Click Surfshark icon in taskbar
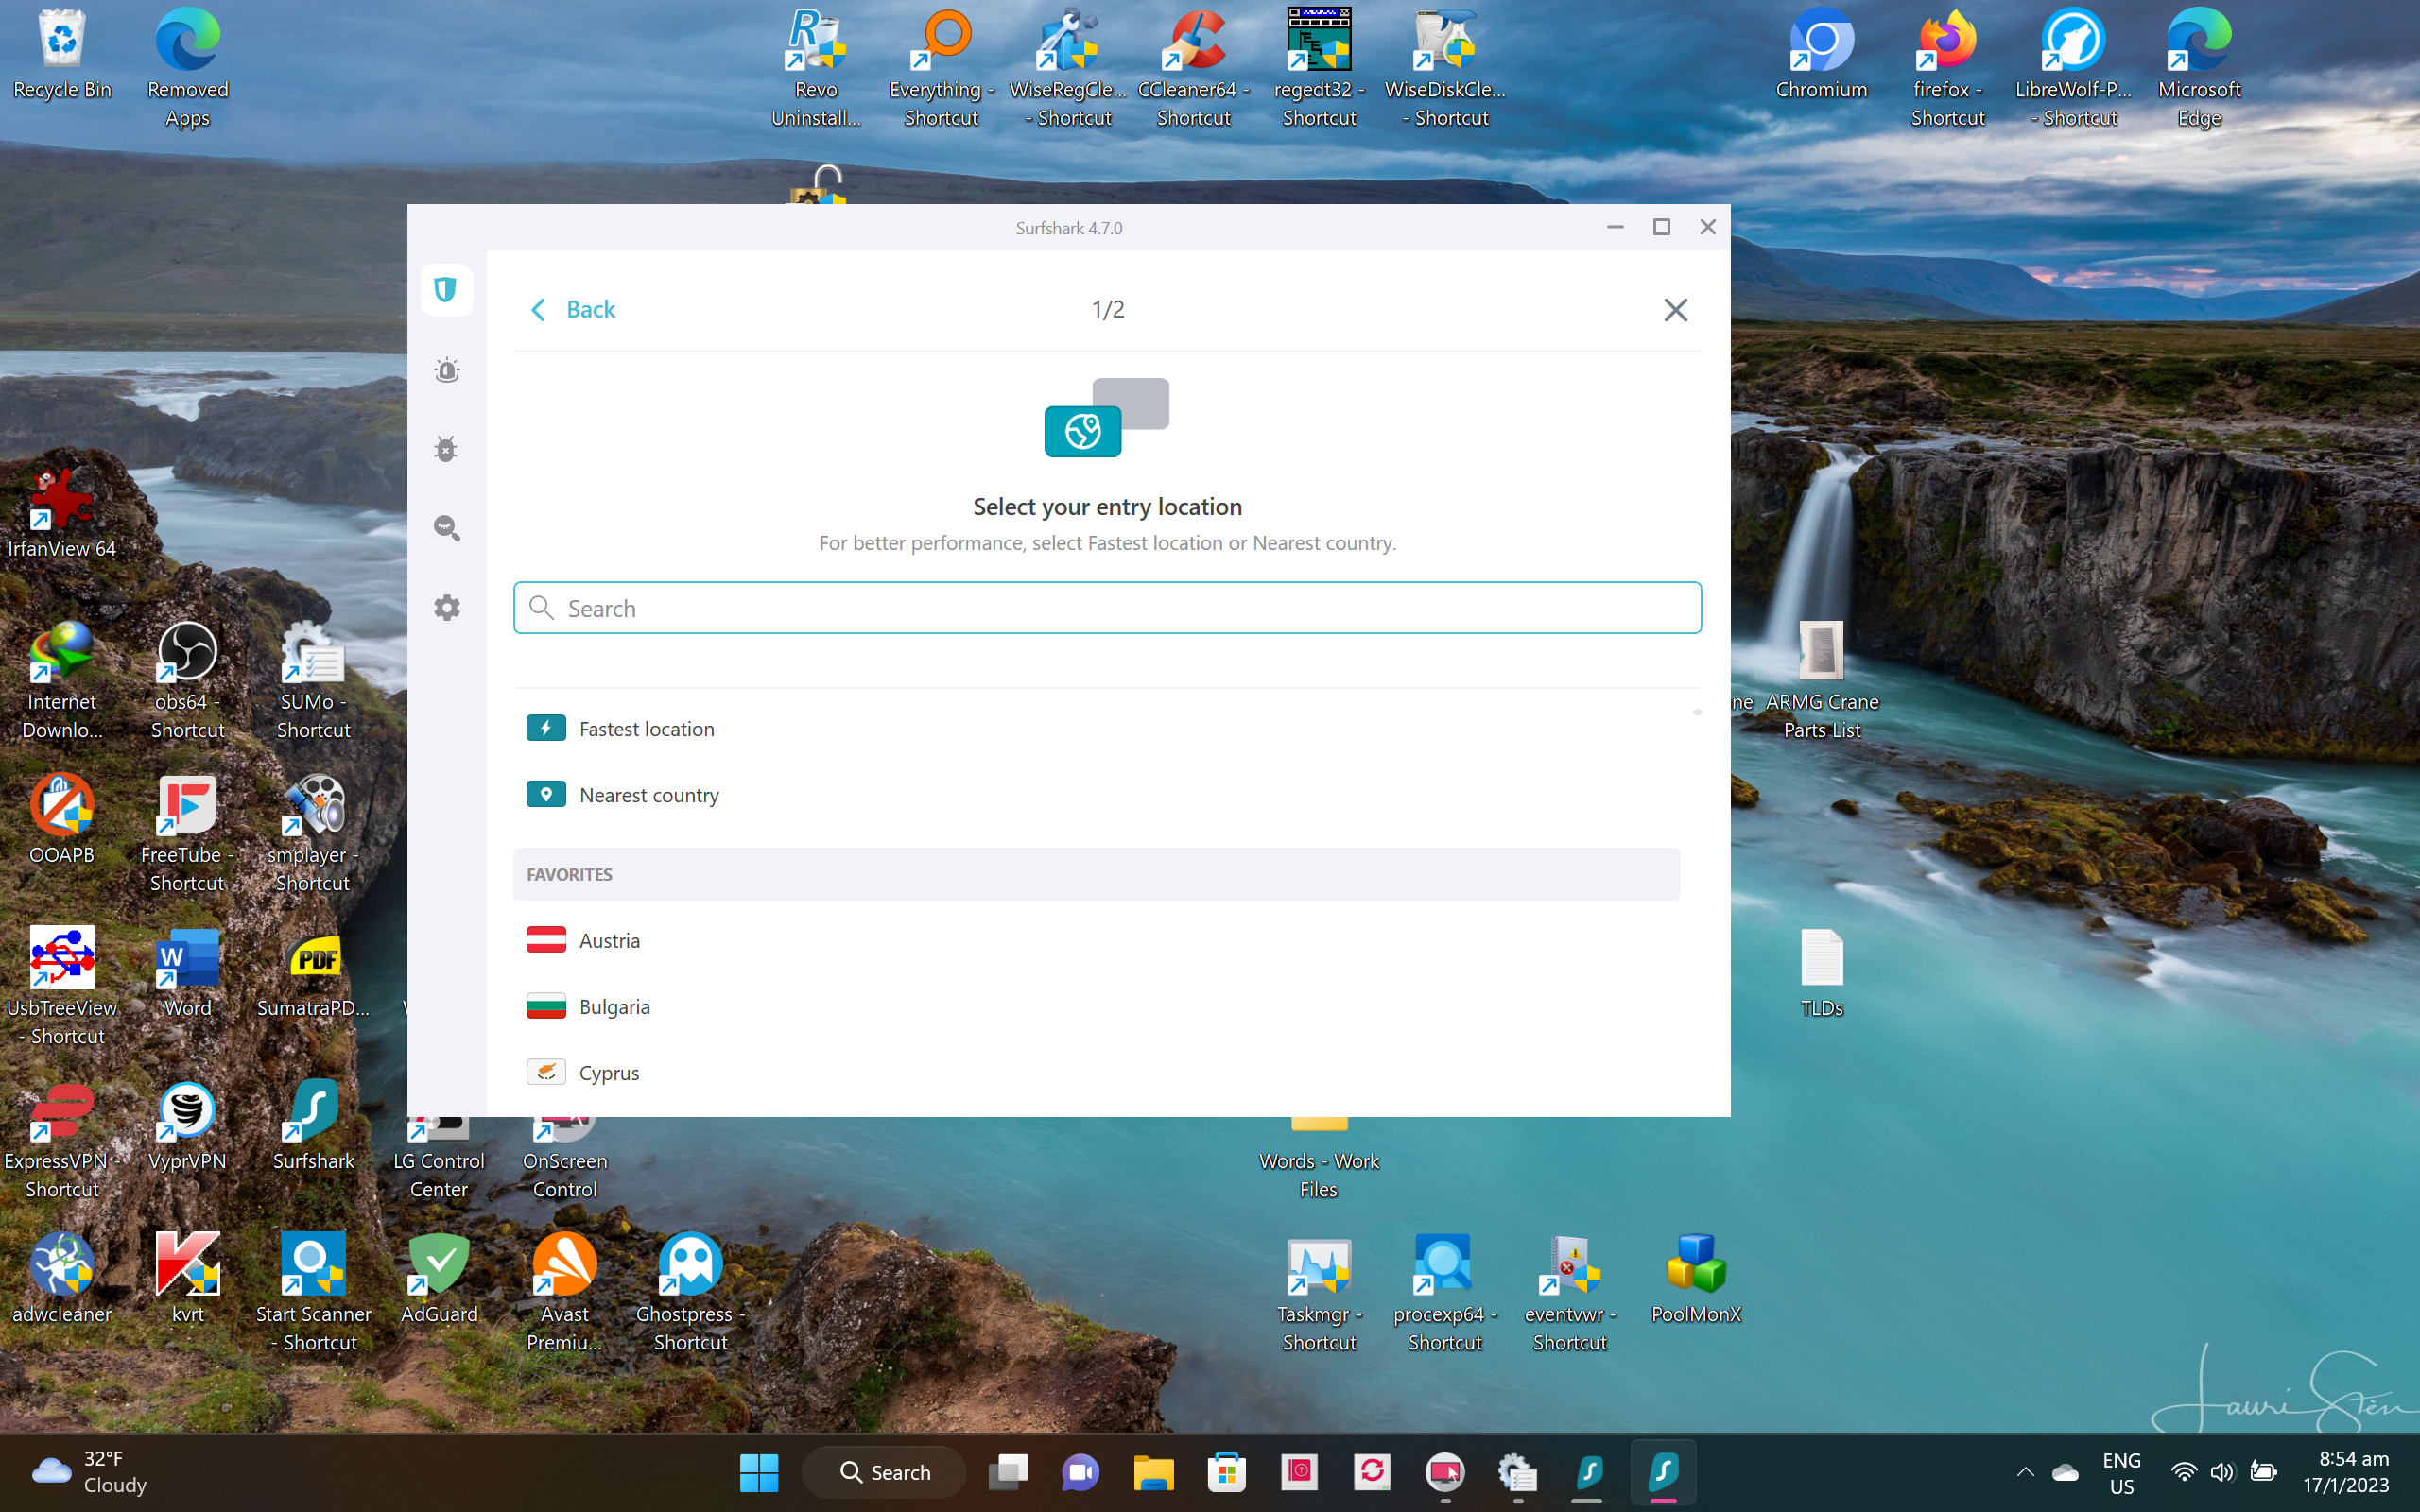 point(1662,1472)
